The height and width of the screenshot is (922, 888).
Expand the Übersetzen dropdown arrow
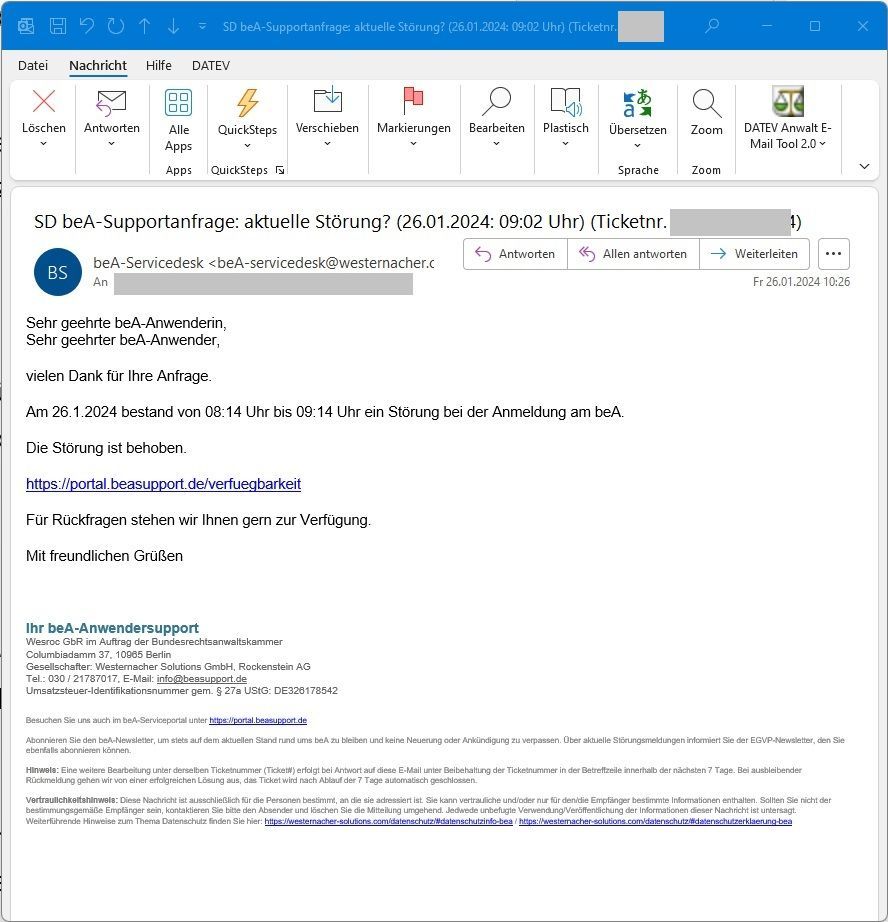(x=637, y=145)
